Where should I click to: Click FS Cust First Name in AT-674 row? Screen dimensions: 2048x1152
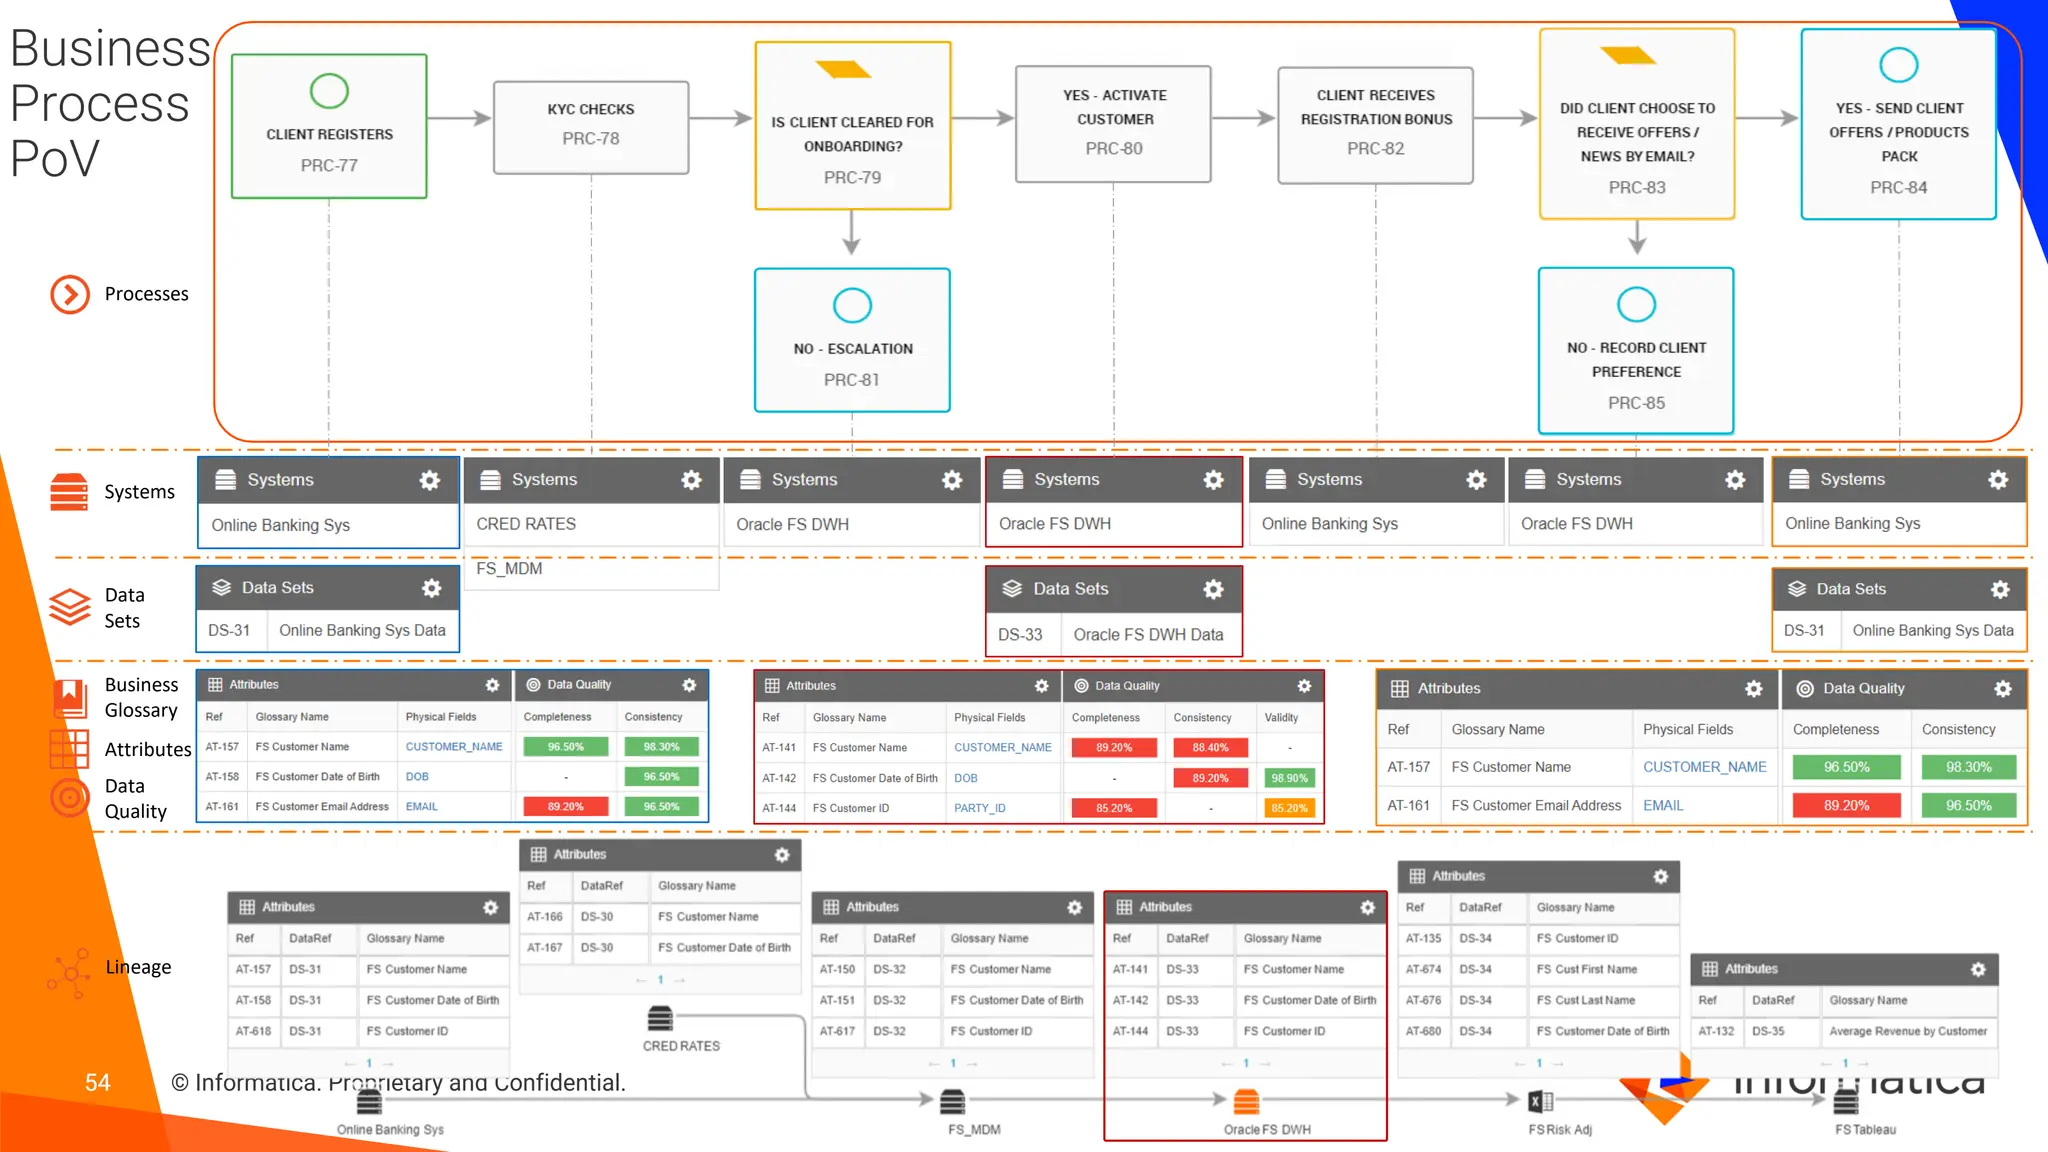coord(1586,970)
